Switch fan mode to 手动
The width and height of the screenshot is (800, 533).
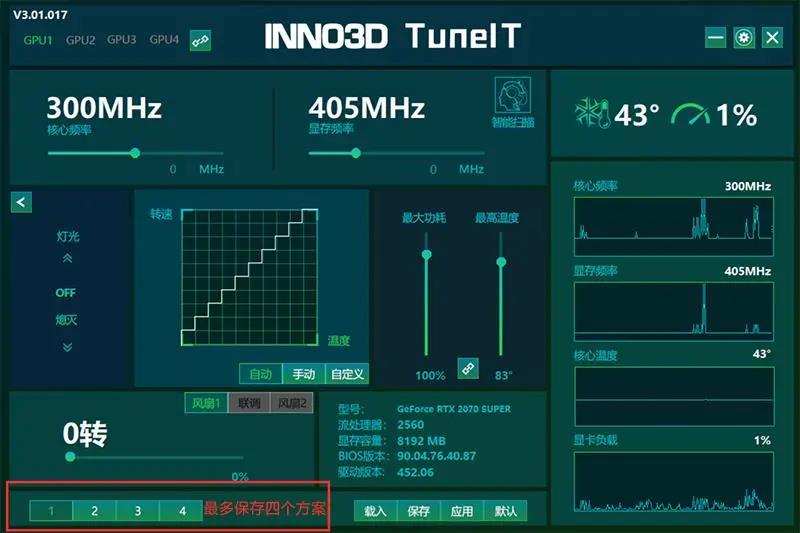[304, 374]
